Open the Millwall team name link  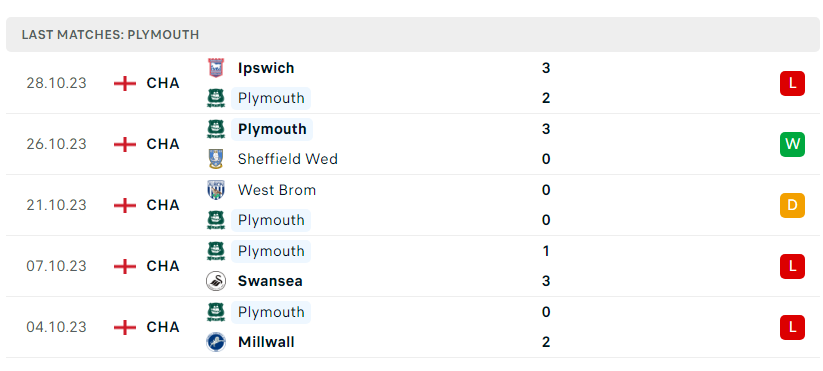266,342
